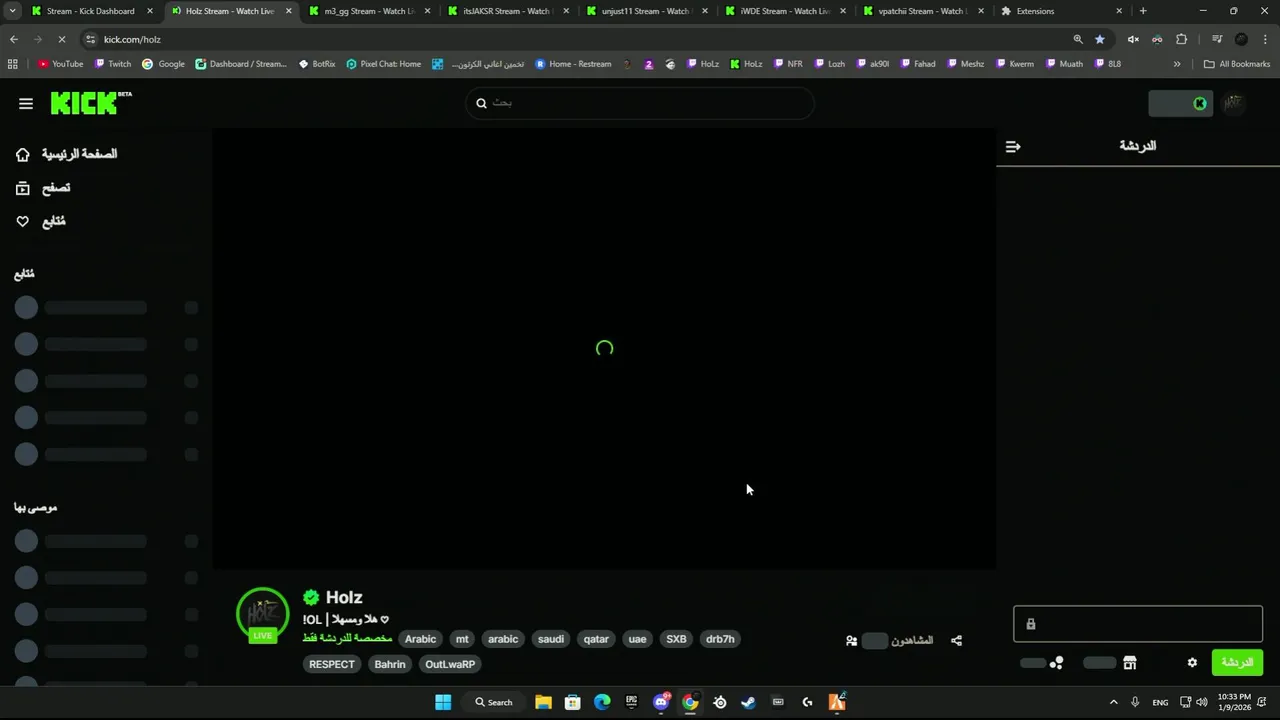Open the Chrome apps grid icon

click(12, 64)
